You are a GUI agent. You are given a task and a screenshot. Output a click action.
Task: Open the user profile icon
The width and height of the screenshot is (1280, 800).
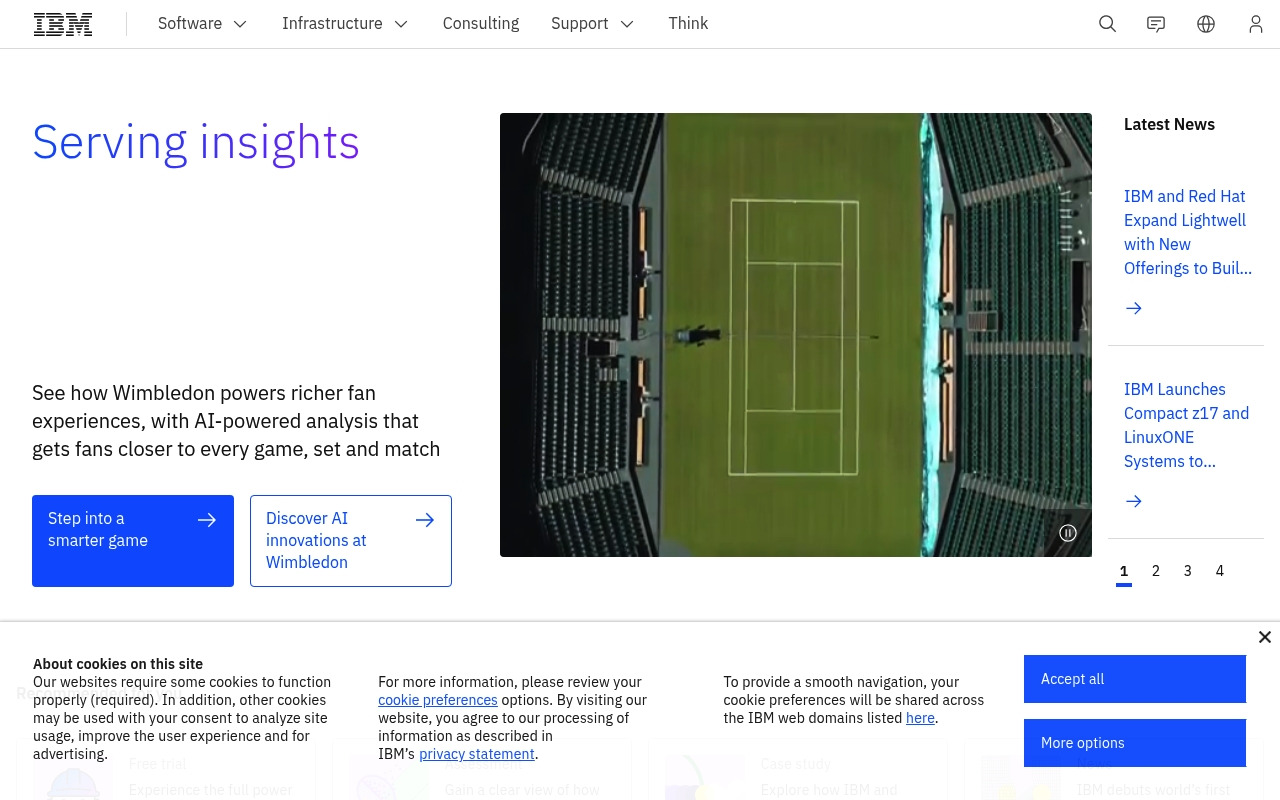pos(1256,24)
